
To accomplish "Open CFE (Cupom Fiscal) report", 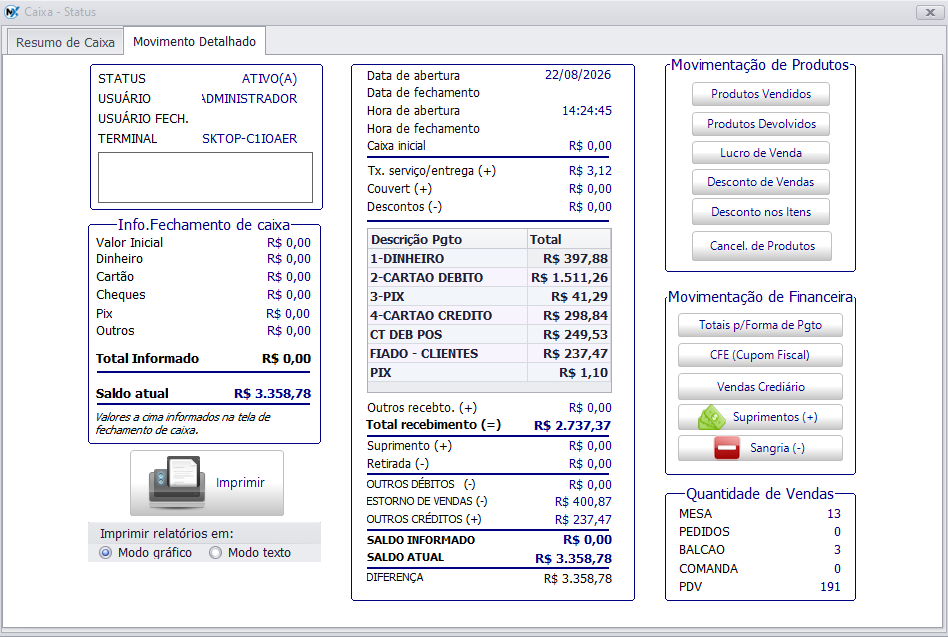I will 760,355.
